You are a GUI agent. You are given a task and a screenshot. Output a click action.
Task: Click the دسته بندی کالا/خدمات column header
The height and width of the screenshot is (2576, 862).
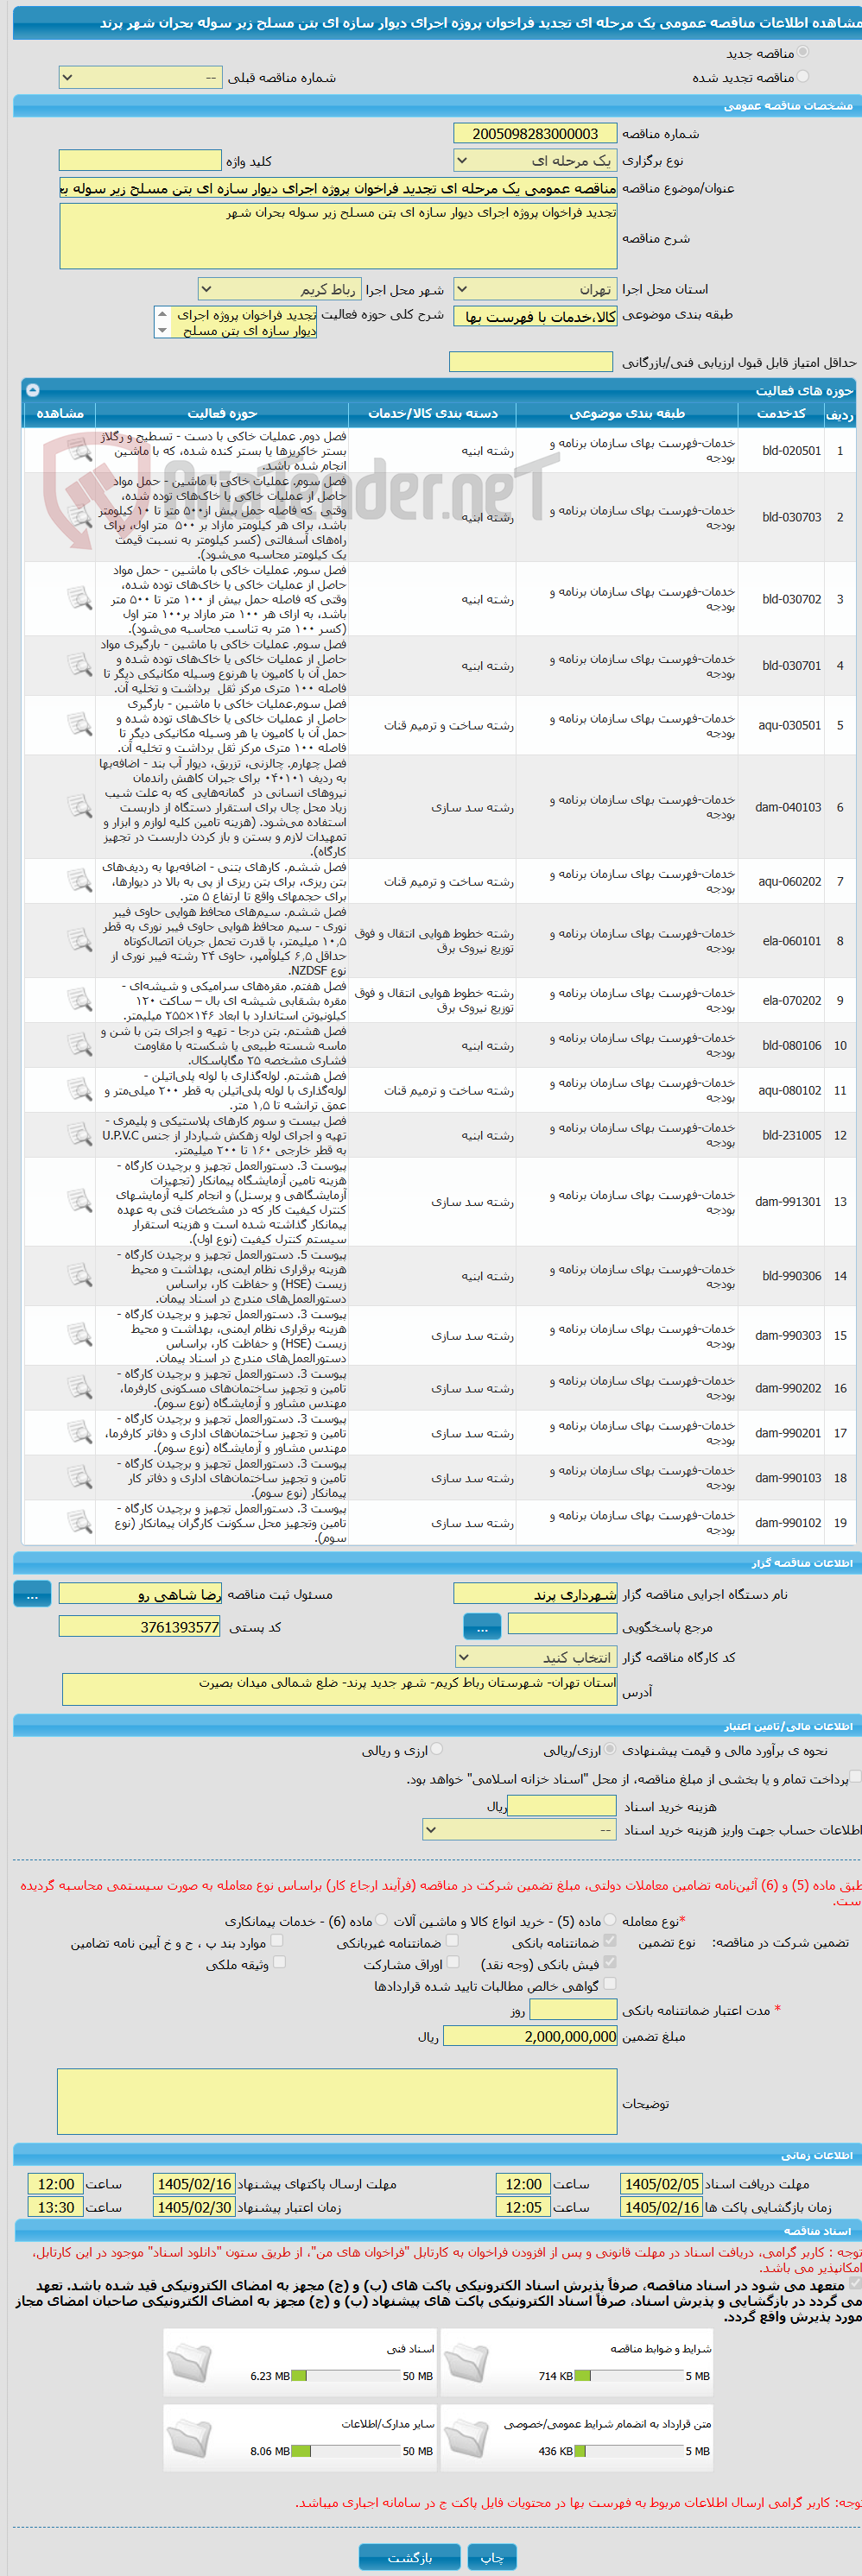tap(432, 413)
